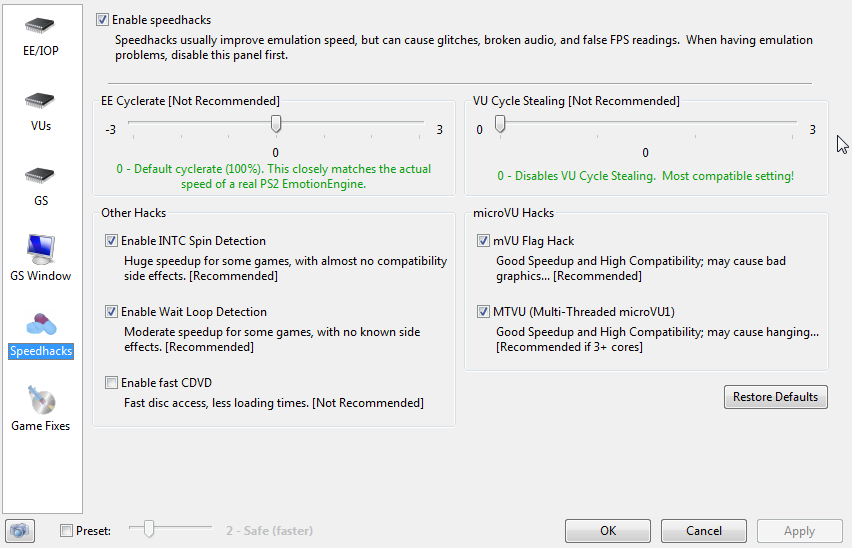Uncheck Enable INTC Spin Detection
This screenshot has width=852, height=548.
[x=111, y=241]
